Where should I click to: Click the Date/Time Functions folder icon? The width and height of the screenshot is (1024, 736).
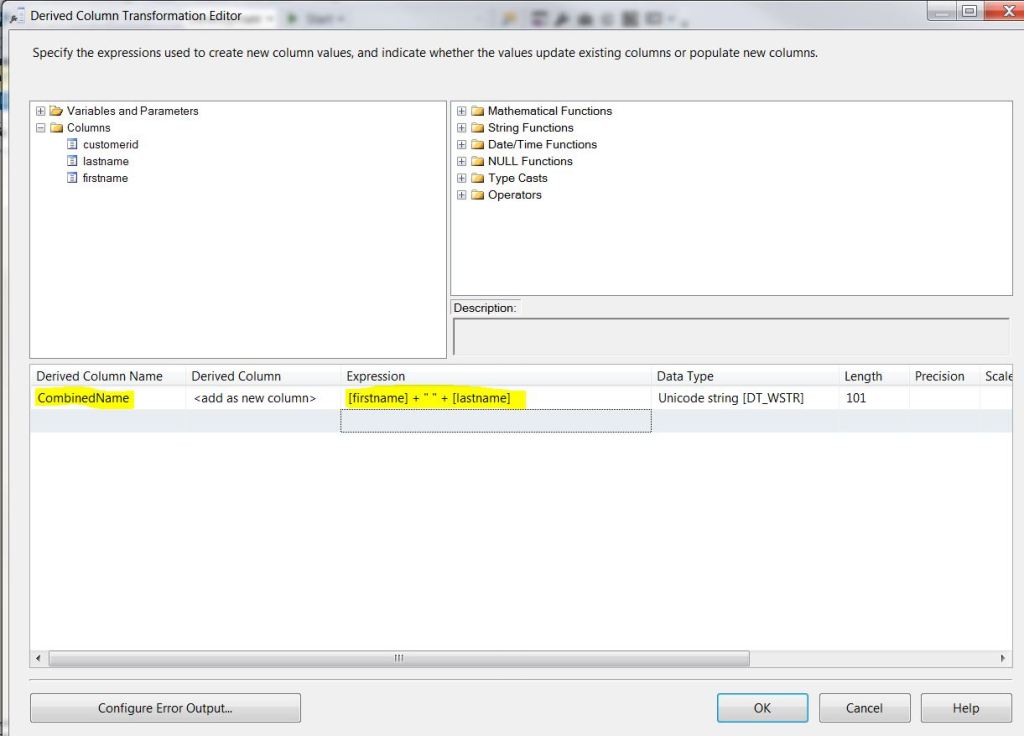[477, 144]
